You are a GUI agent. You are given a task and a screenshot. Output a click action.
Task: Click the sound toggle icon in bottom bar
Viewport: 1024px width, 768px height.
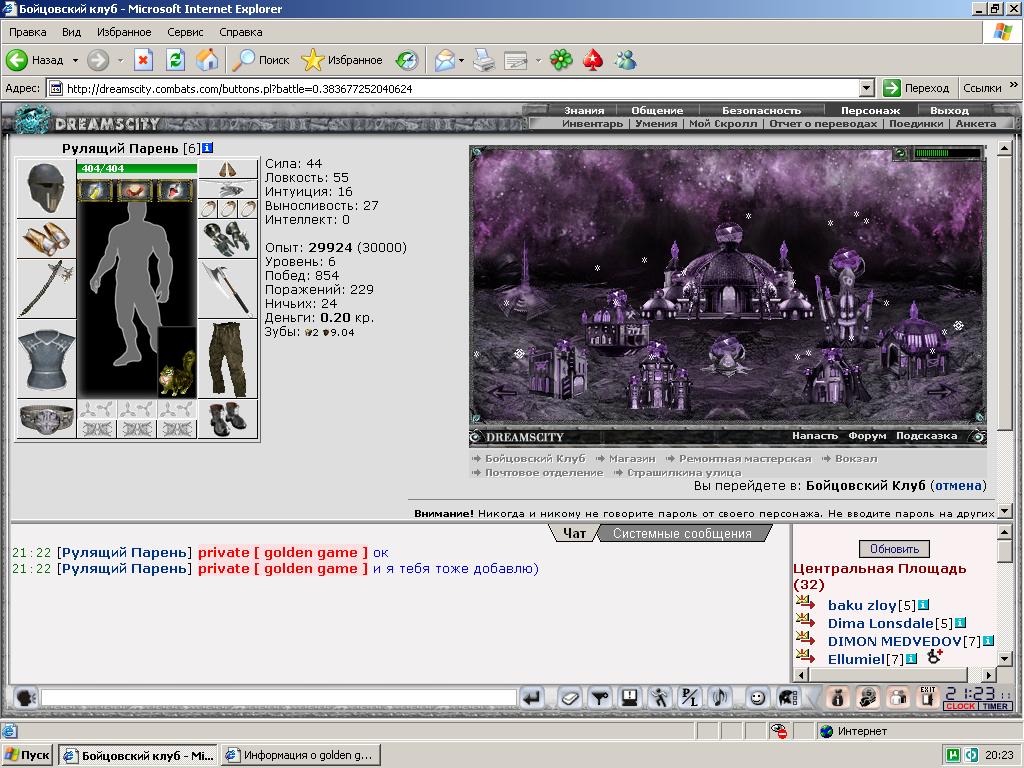pyautogui.click(x=720, y=698)
